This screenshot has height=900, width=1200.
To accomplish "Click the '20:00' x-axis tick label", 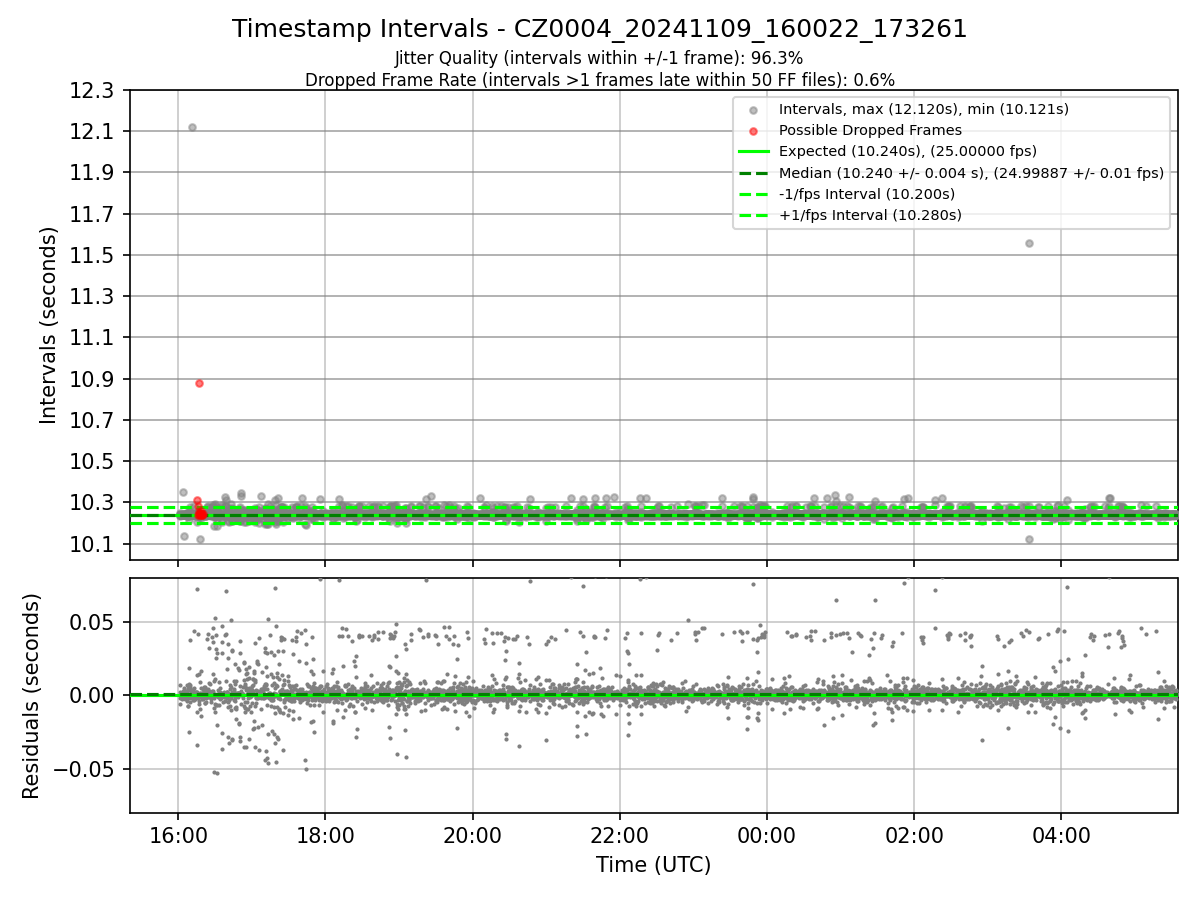I will point(473,834).
